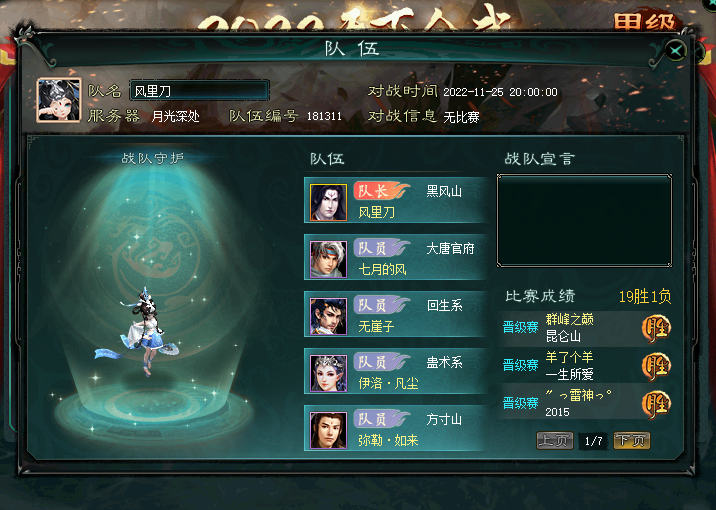Image resolution: width=716 pixels, height=510 pixels.
Task: Click 伊洛·凡尘 member portrait
Action: (x=328, y=373)
